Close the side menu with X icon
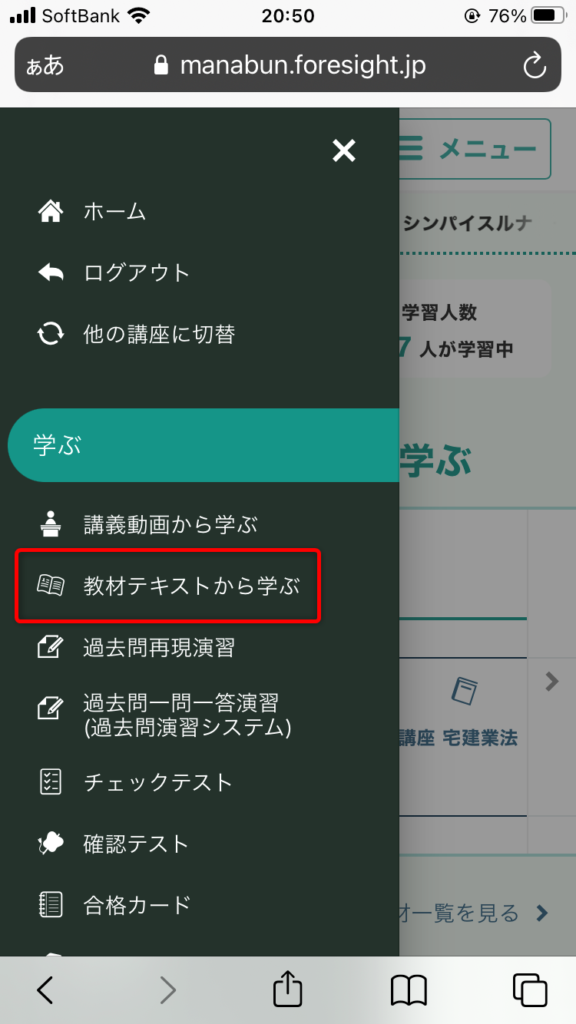 click(x=344, y=151)
